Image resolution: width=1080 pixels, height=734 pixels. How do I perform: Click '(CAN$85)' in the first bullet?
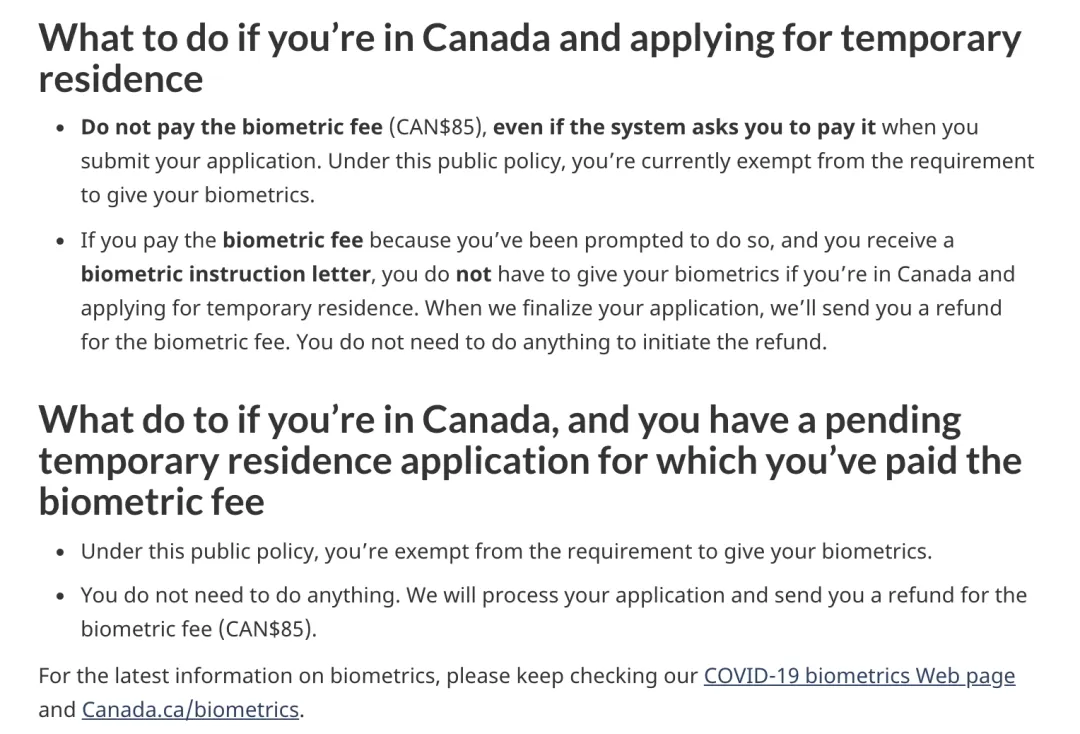[437, 127]
